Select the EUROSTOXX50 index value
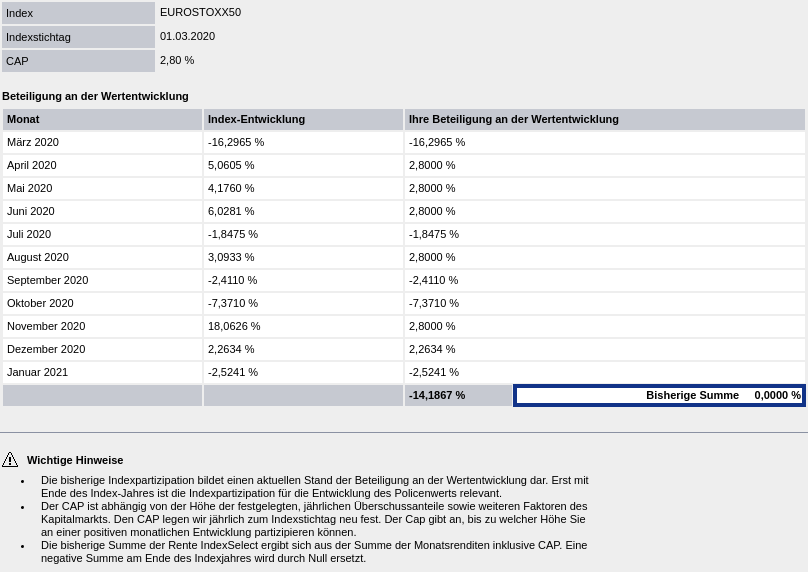 [x=200, y=12]
